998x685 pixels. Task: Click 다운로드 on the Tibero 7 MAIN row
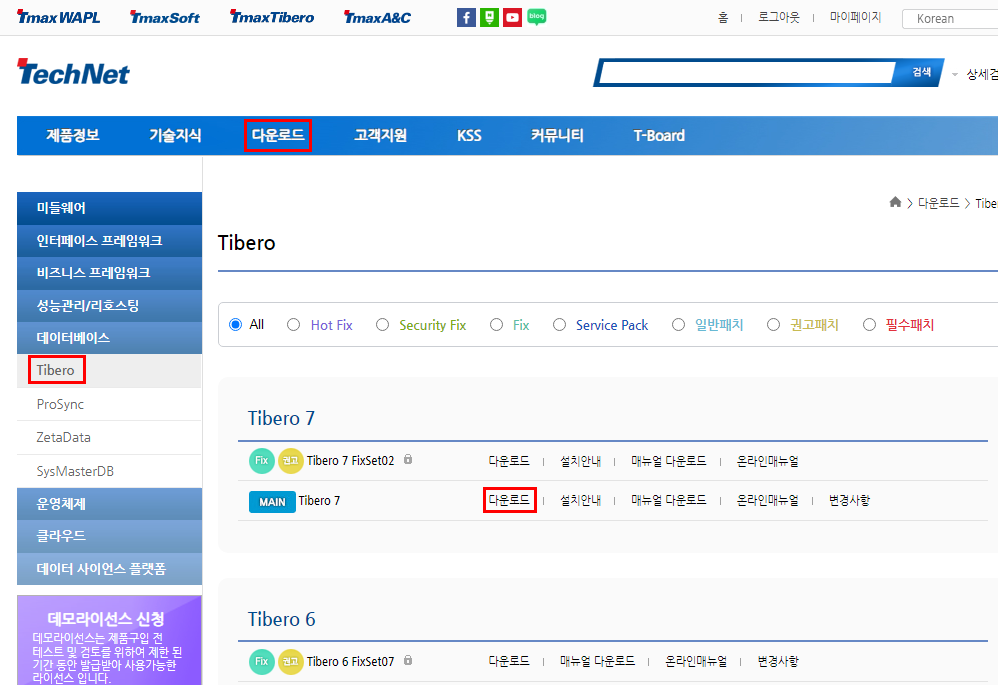pos(509,500)
